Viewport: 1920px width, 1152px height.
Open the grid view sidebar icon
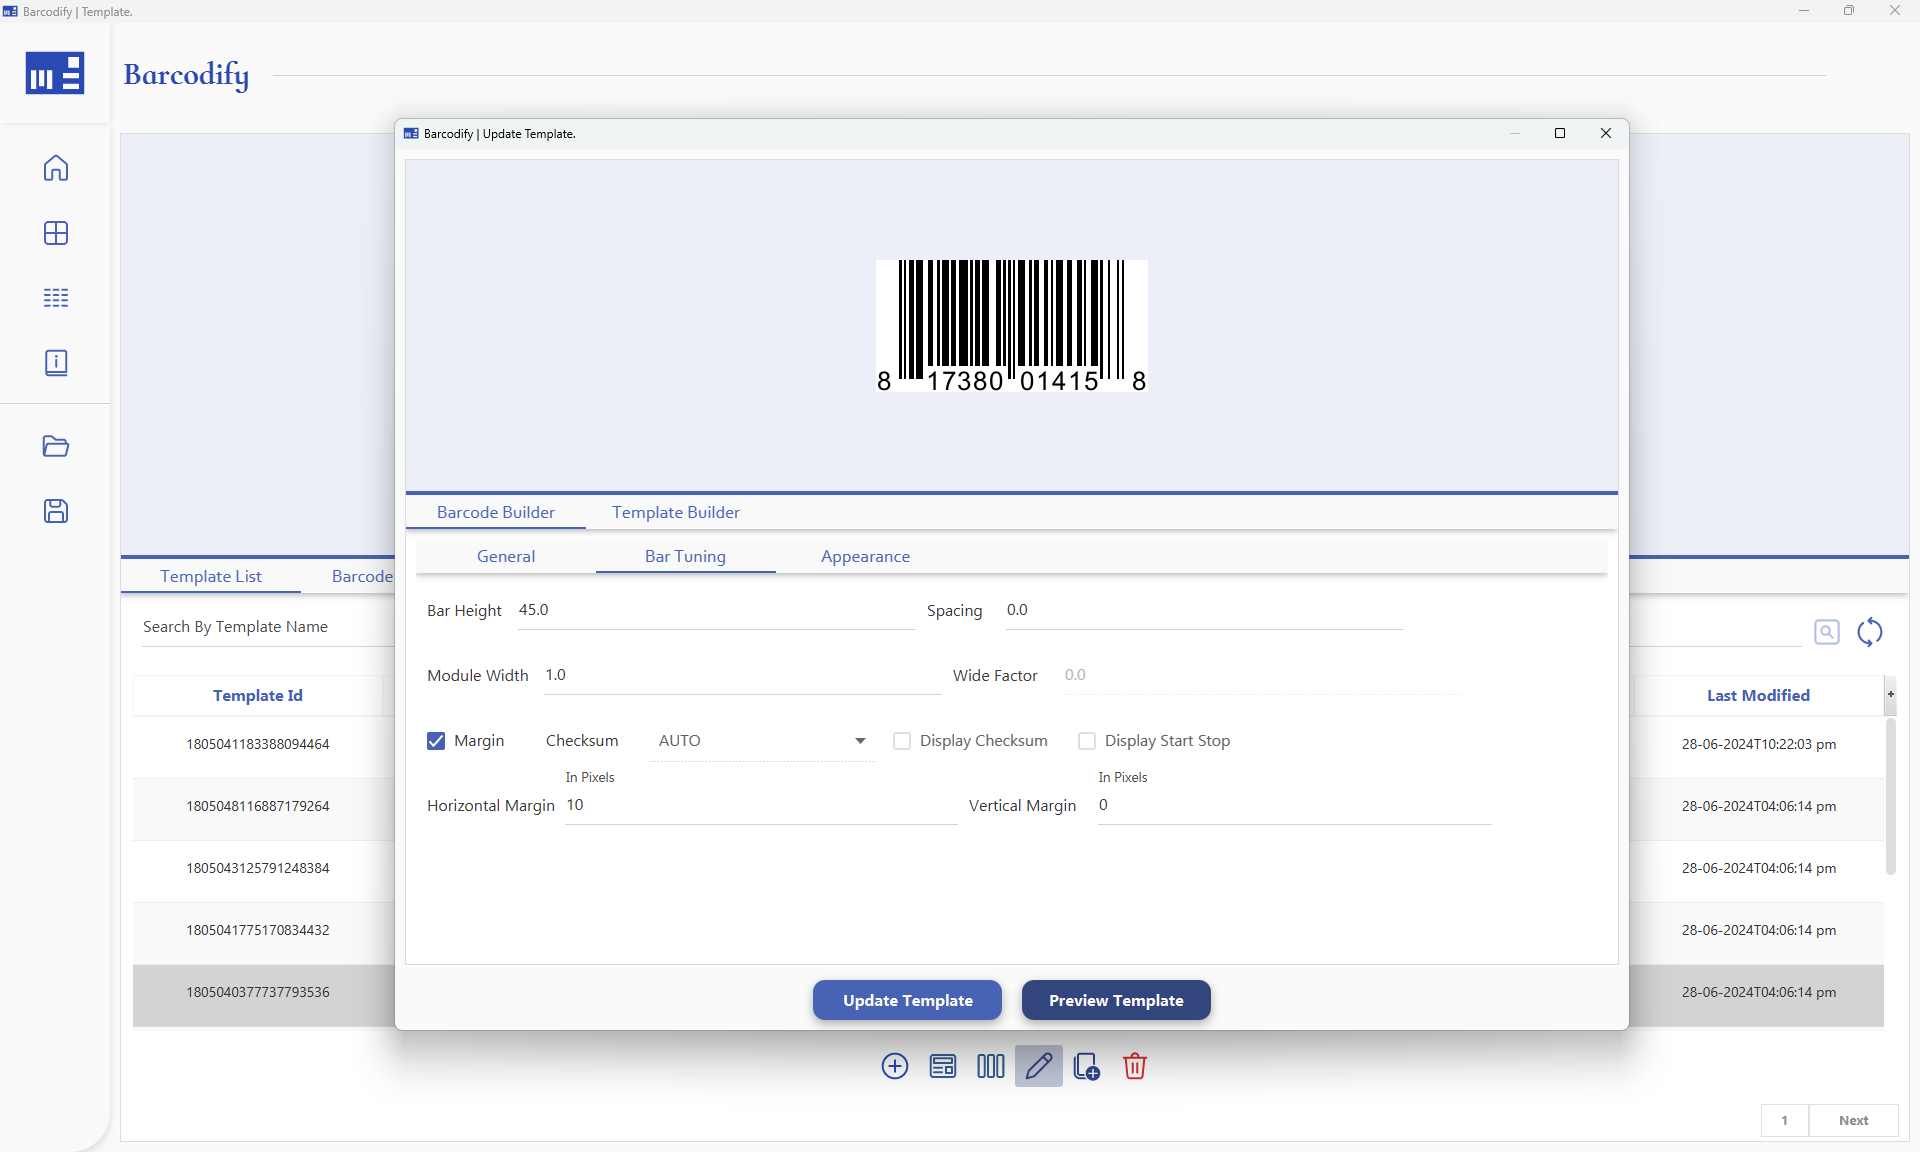click(x=56, y=233)
